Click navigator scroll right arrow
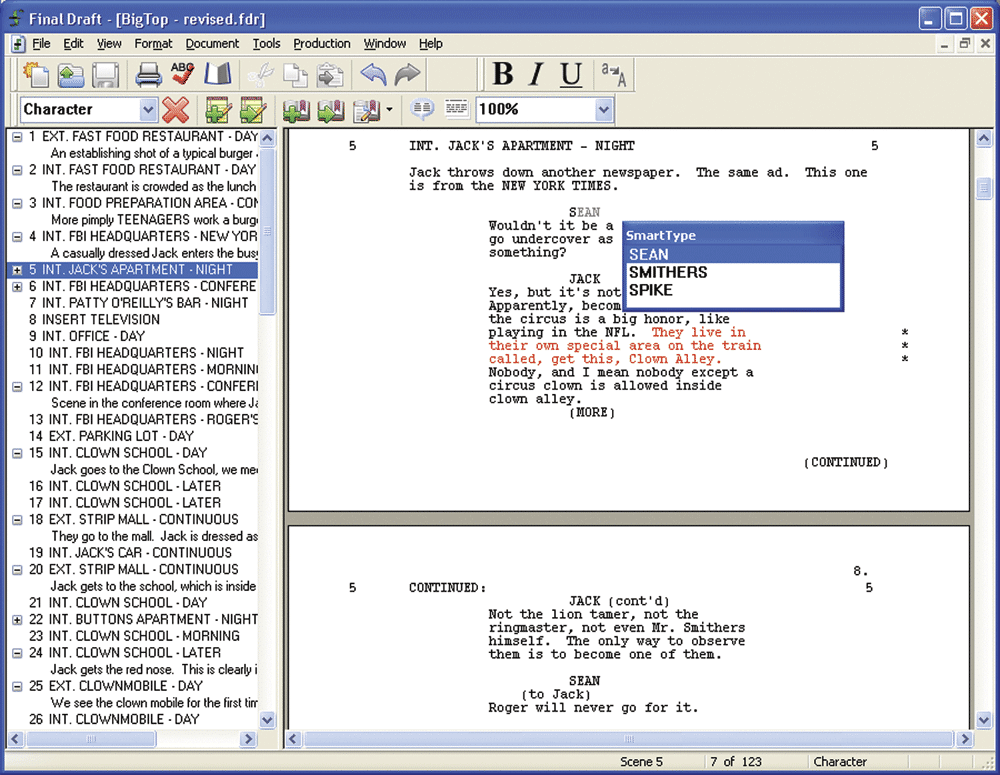The height and width of the screenshot is (775, 1000). pos(249,739)
